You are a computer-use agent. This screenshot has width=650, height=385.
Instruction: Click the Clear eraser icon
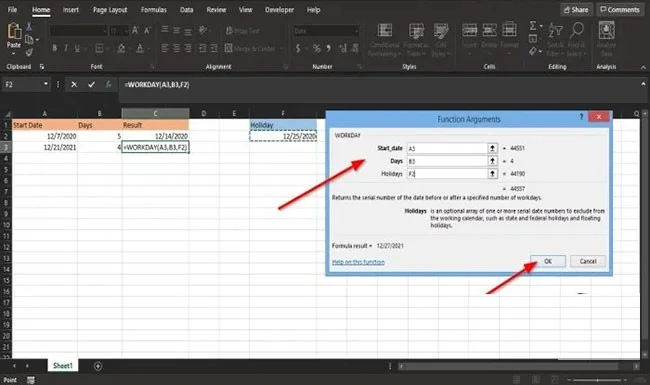pyautogui.click(x=533, y=51)
